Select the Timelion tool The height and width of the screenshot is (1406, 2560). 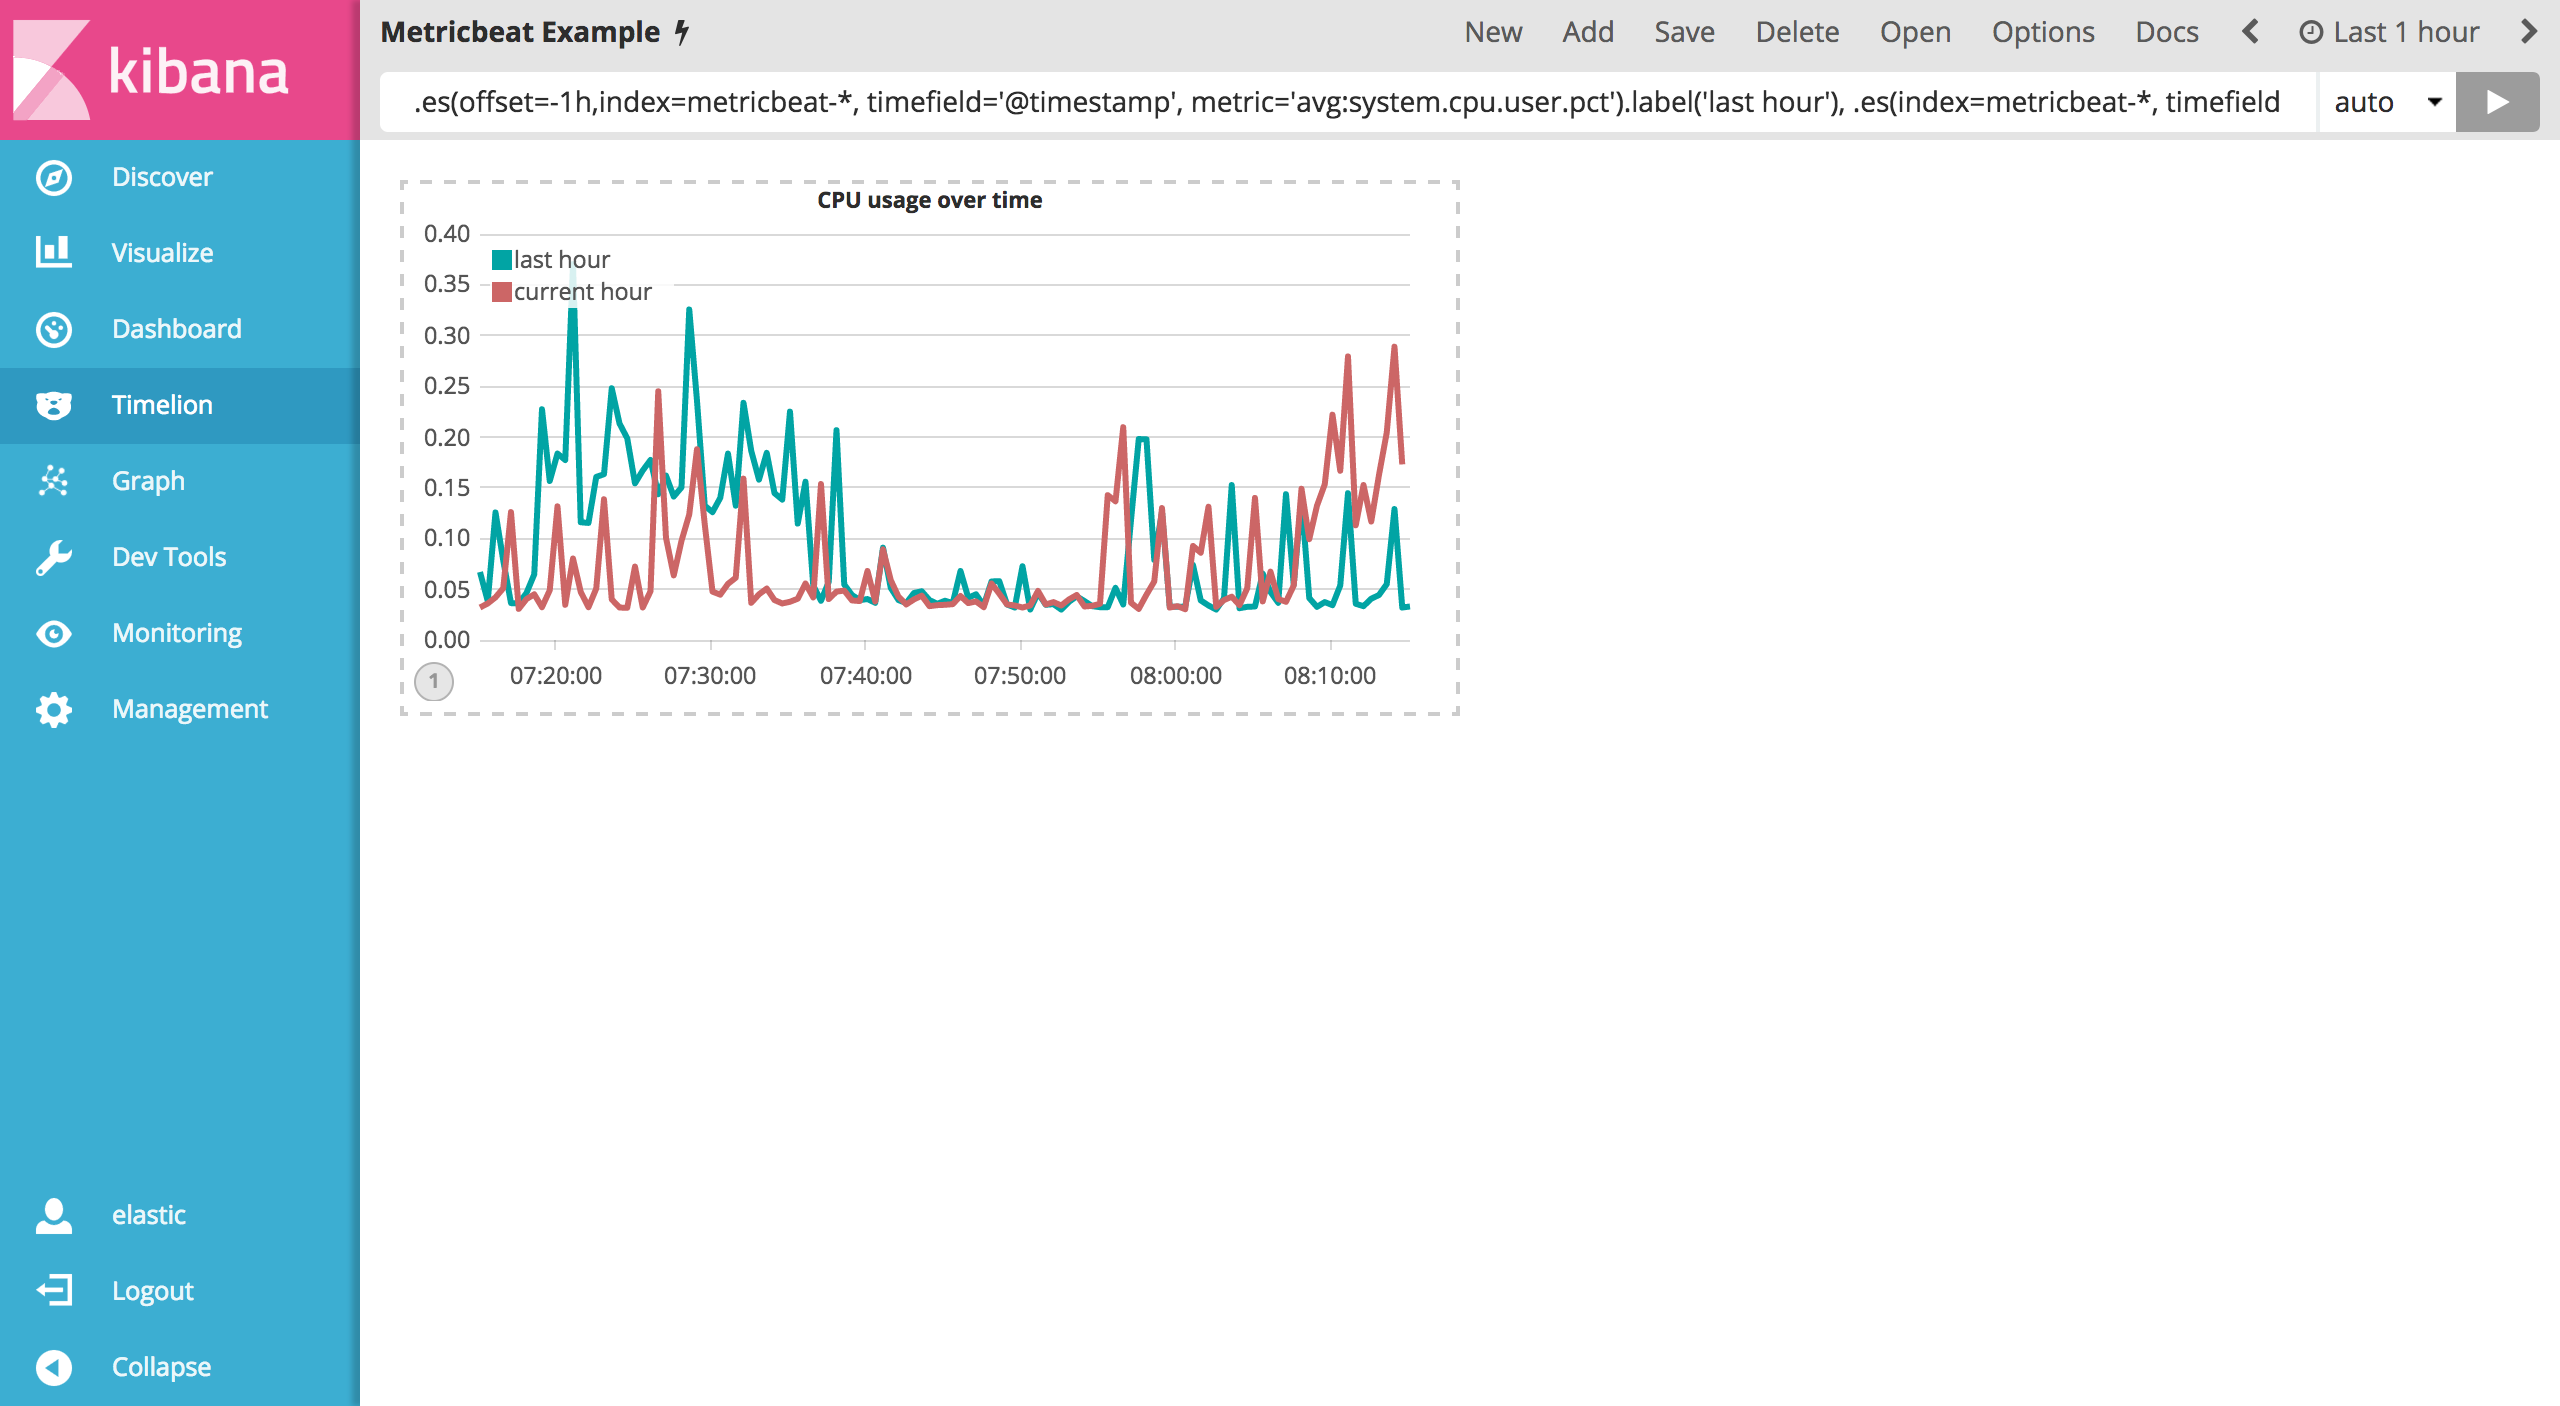[163, 403]
